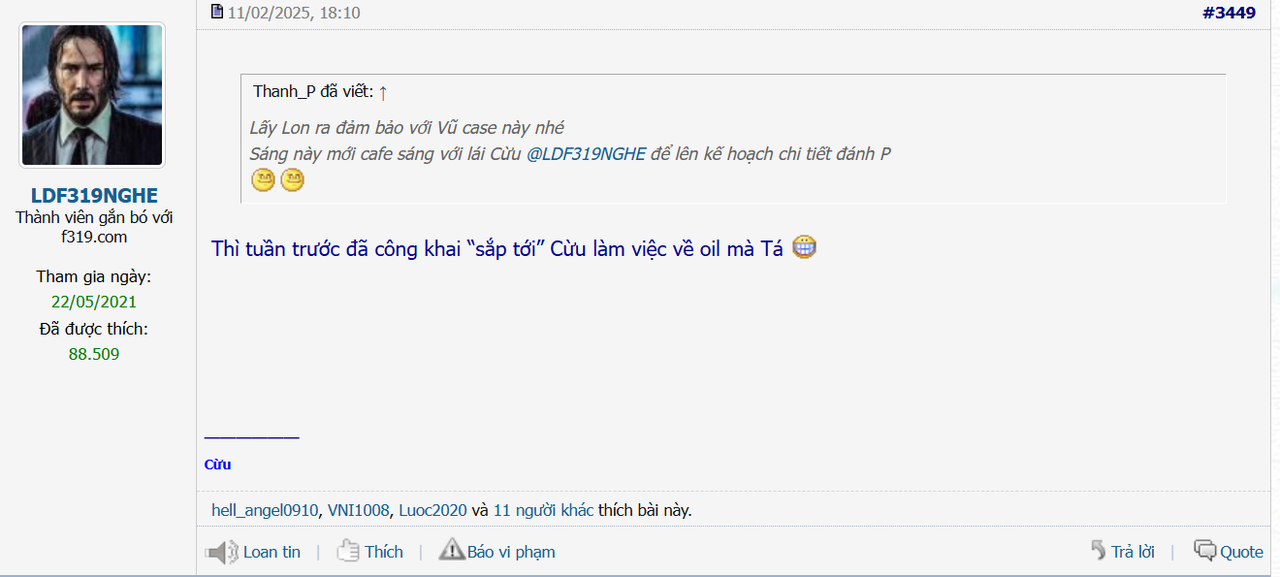Viewport: 1280px width, 577px height.
Task: Open Luoc2020's profile from likes list
Action: point(433,510)
